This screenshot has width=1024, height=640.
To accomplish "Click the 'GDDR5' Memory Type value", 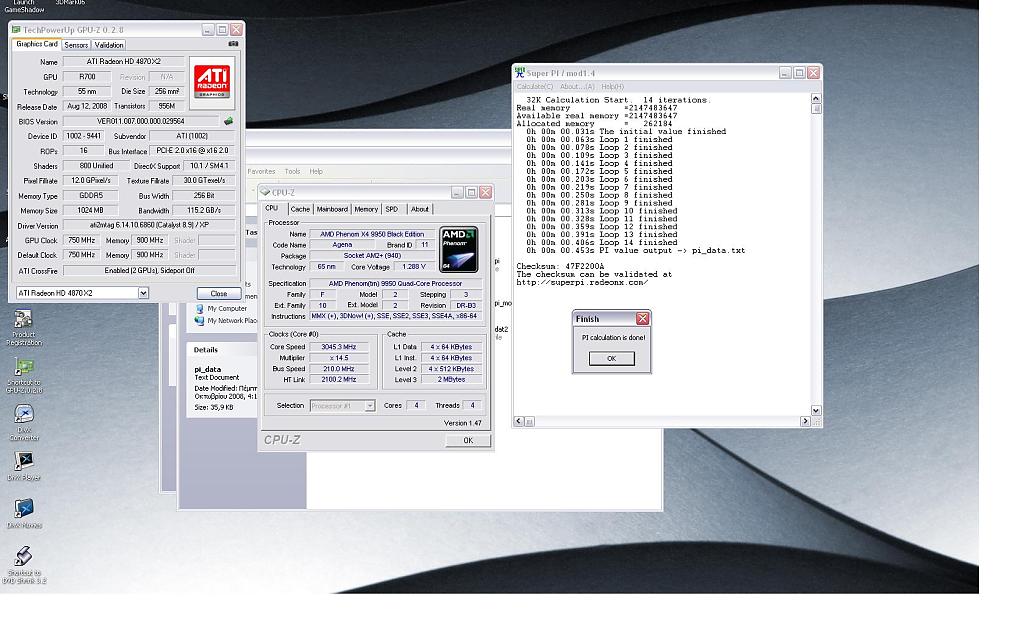I will [91, 195].
